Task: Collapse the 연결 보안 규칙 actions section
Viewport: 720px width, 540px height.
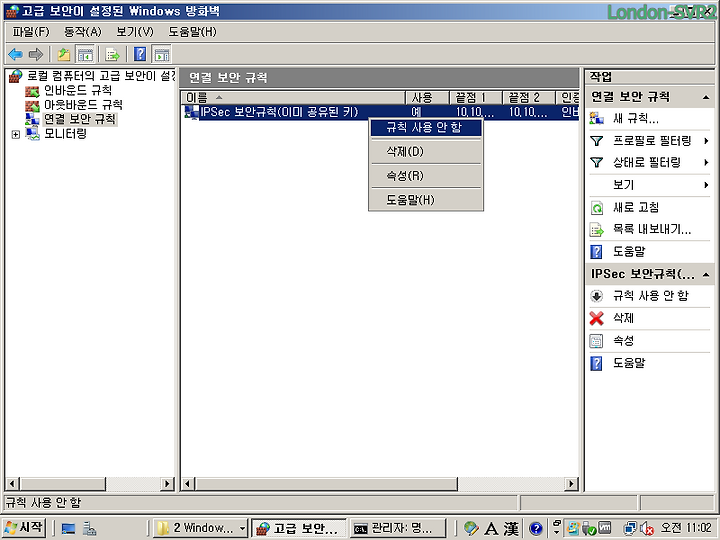Action: (x=706, y=97)
